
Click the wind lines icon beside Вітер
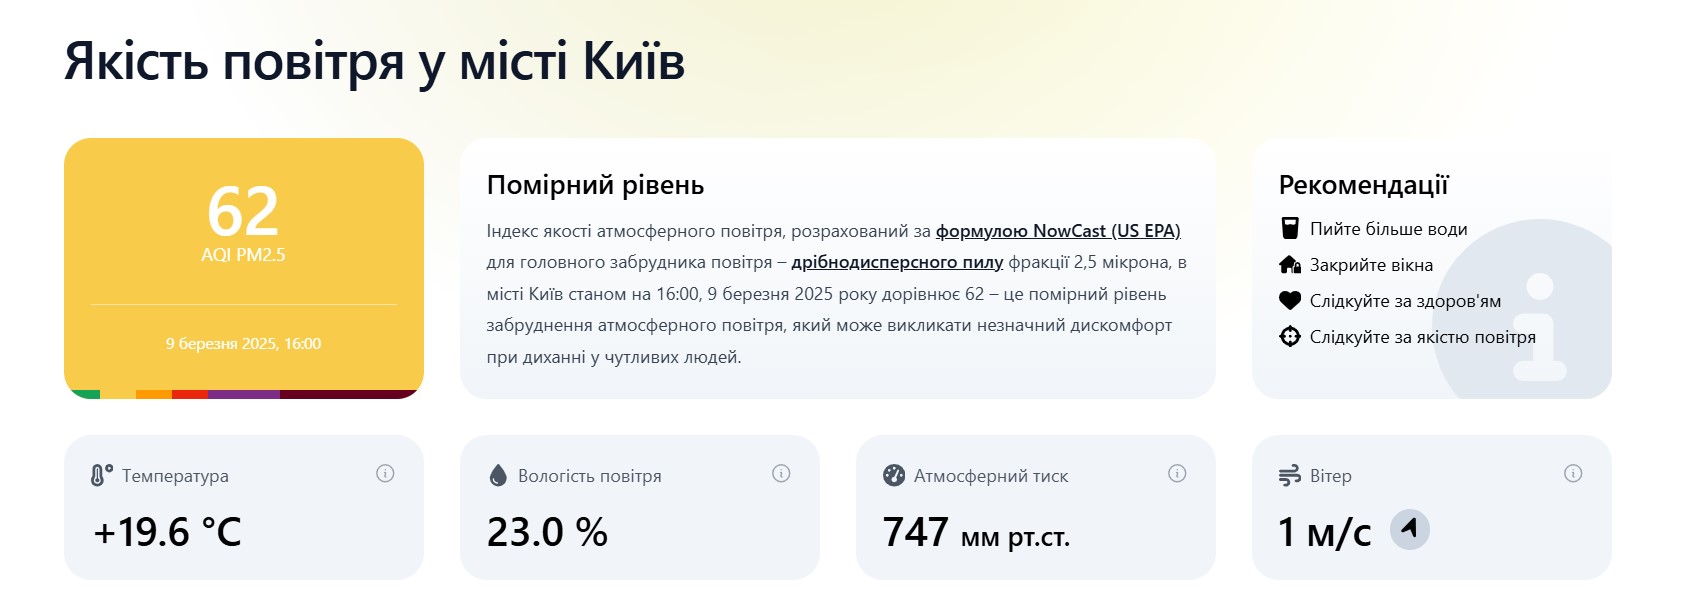(1290, 476)
